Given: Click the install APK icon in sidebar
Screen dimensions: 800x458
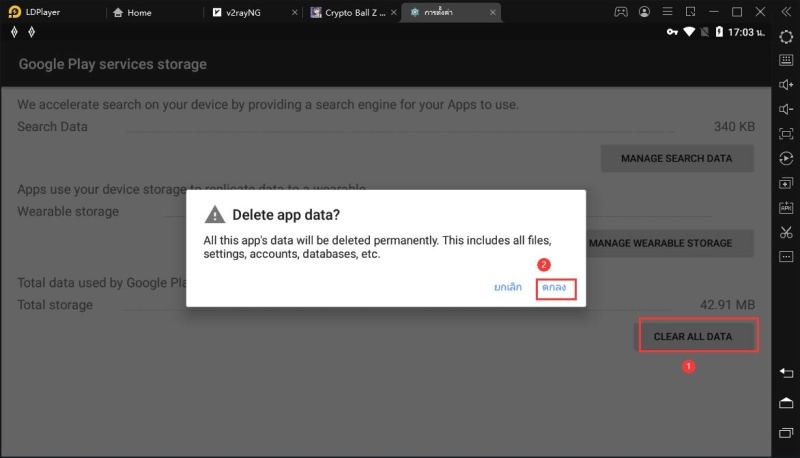Looking at the screenshot, I should [786, 208].
